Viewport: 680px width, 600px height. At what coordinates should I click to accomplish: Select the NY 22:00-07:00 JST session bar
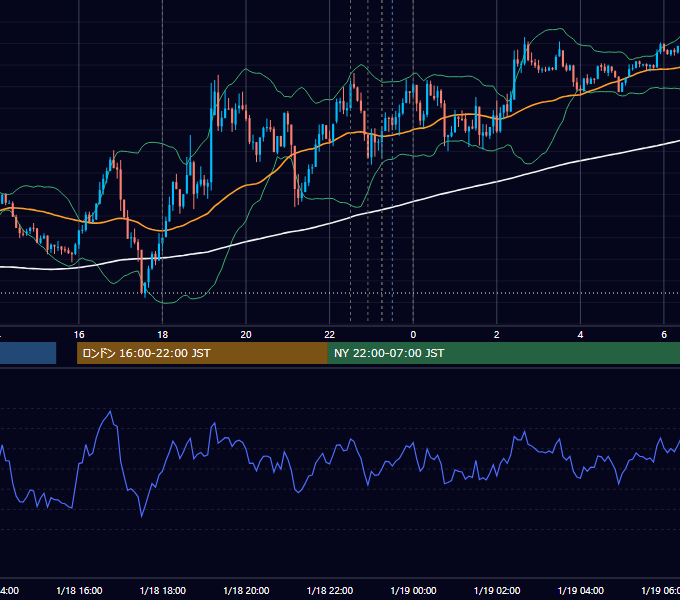pyautogui.click(x=503, y=353)
